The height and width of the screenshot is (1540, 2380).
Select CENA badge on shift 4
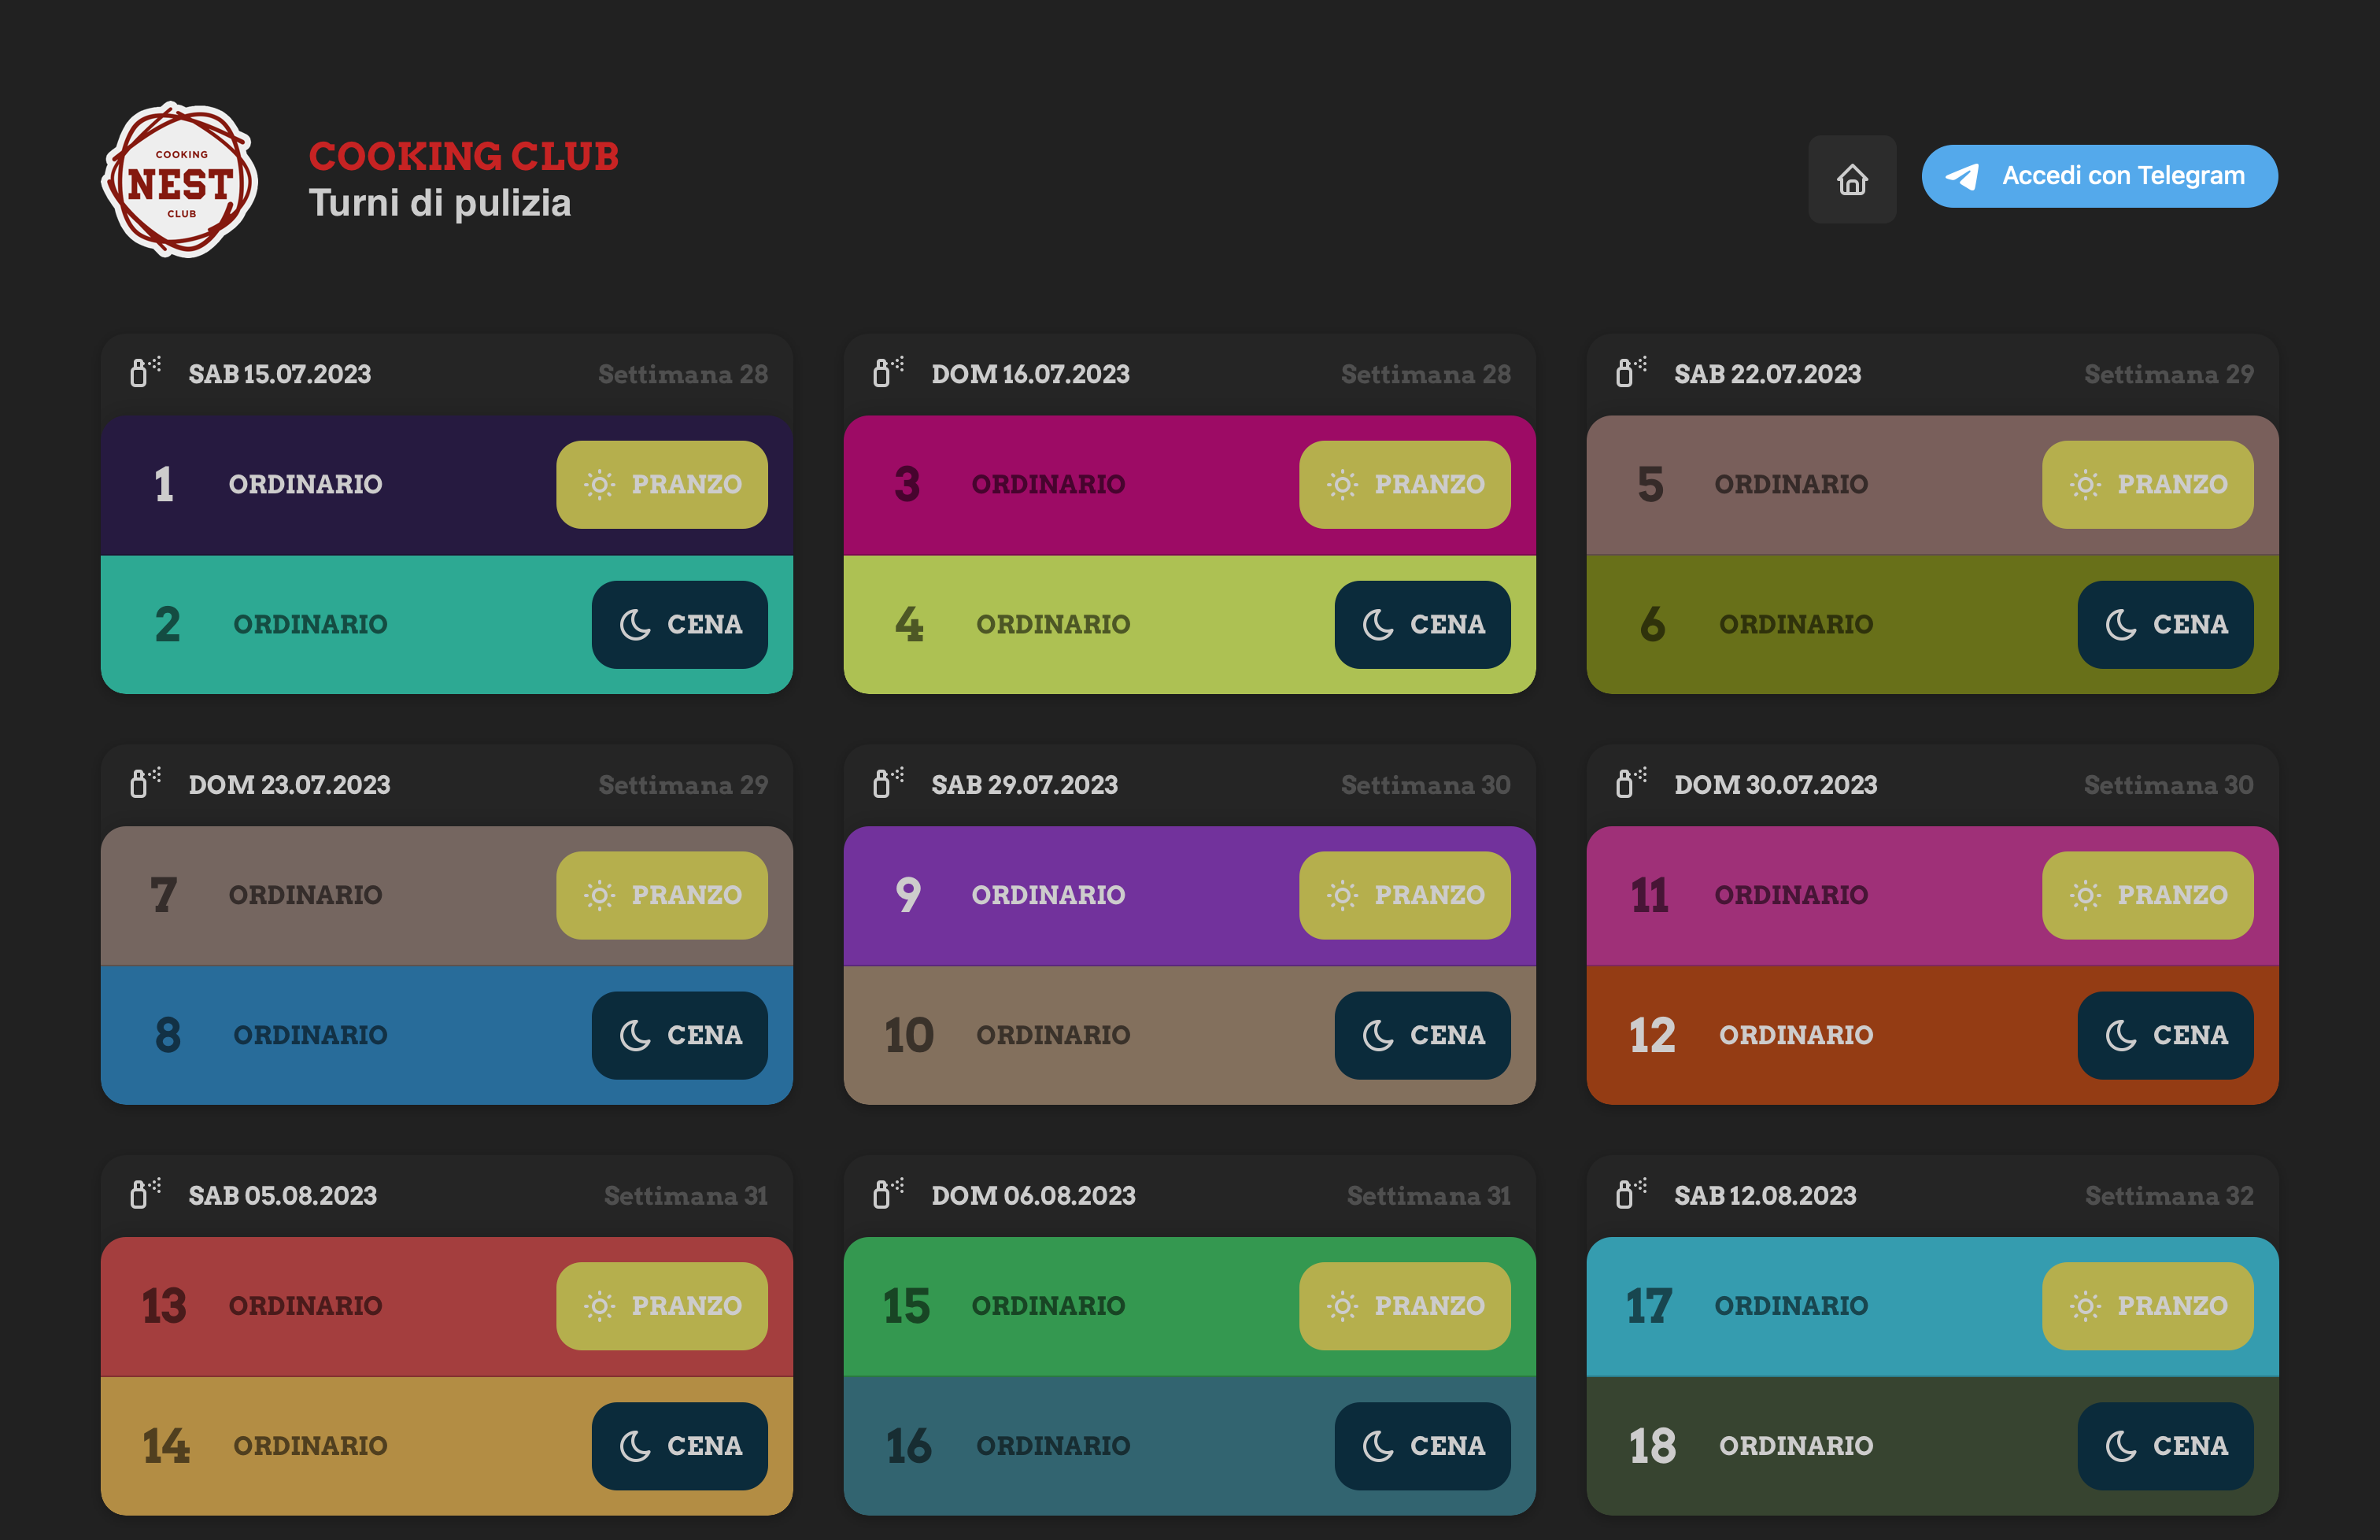pos(1421,624)
